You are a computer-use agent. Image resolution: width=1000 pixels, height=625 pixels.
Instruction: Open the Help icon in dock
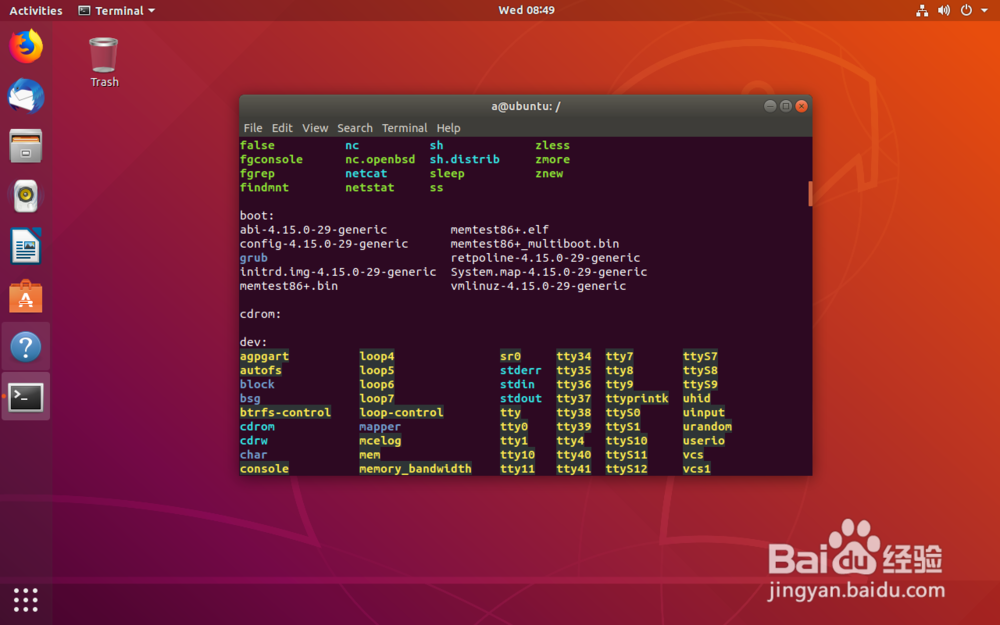coord(26,347)
